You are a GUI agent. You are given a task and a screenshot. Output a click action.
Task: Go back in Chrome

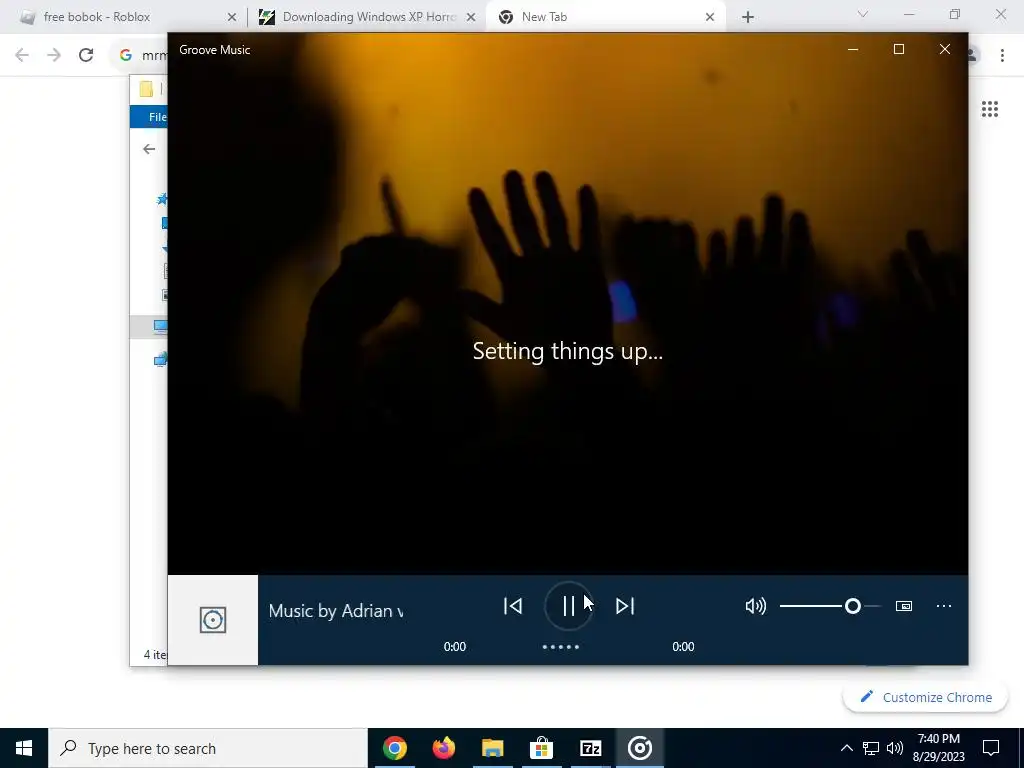(x=22, y=55)
